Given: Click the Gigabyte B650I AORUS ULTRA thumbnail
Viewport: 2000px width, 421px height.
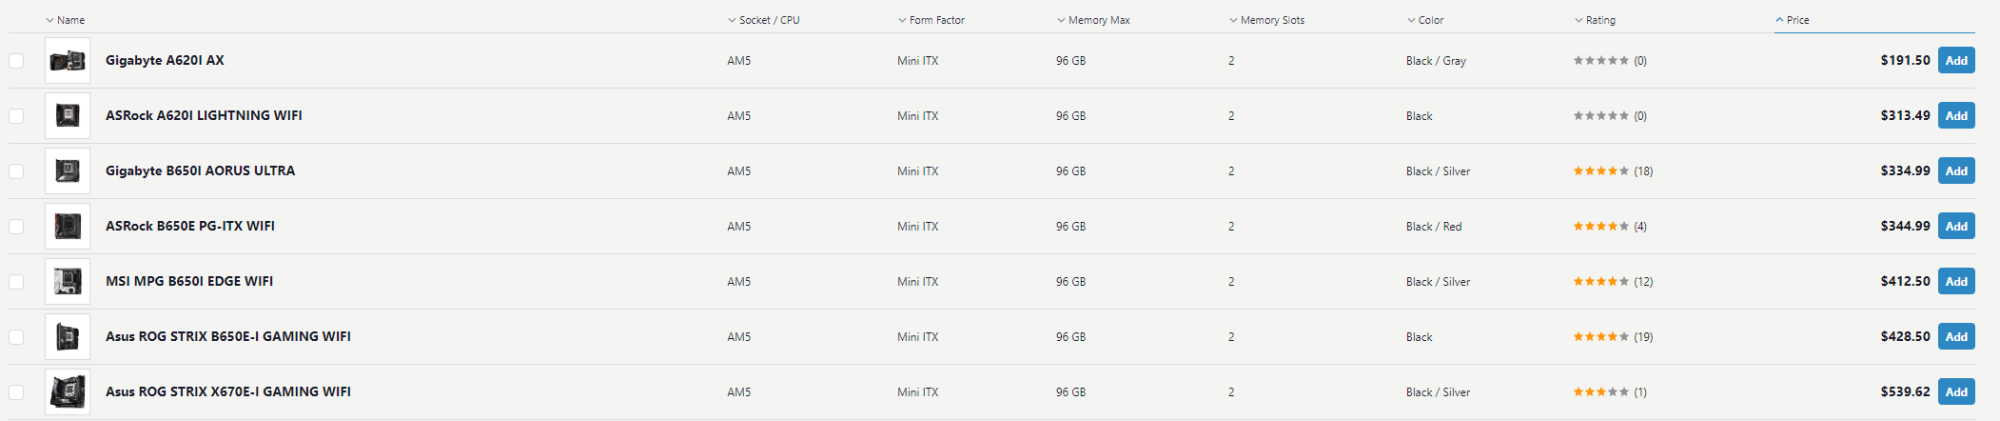Looking at the screenshot, I should pos(67,171).
